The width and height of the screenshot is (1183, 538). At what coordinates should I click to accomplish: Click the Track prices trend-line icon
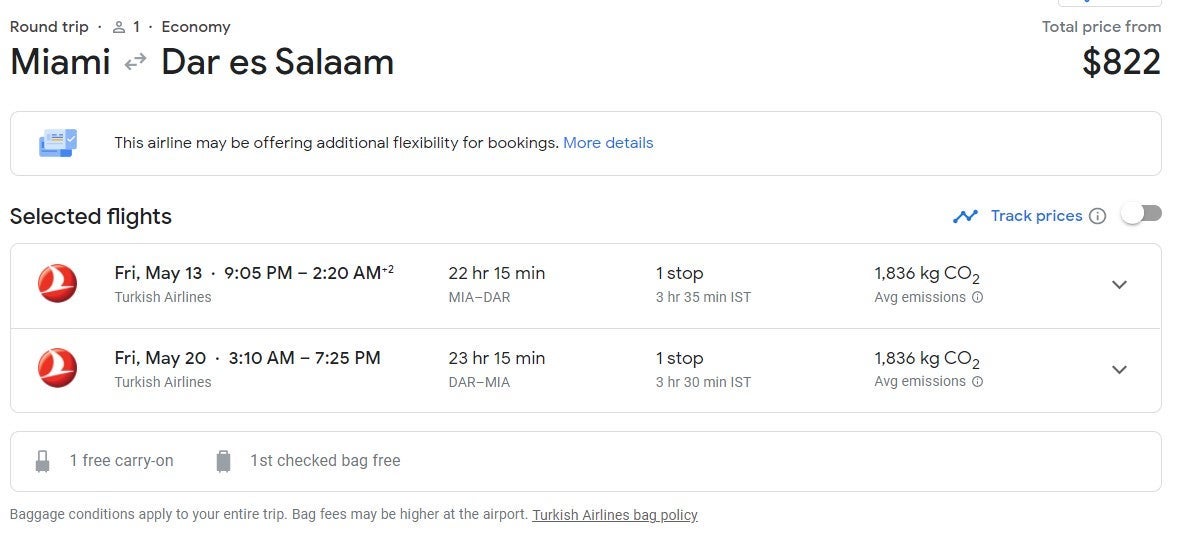[965, 216]
